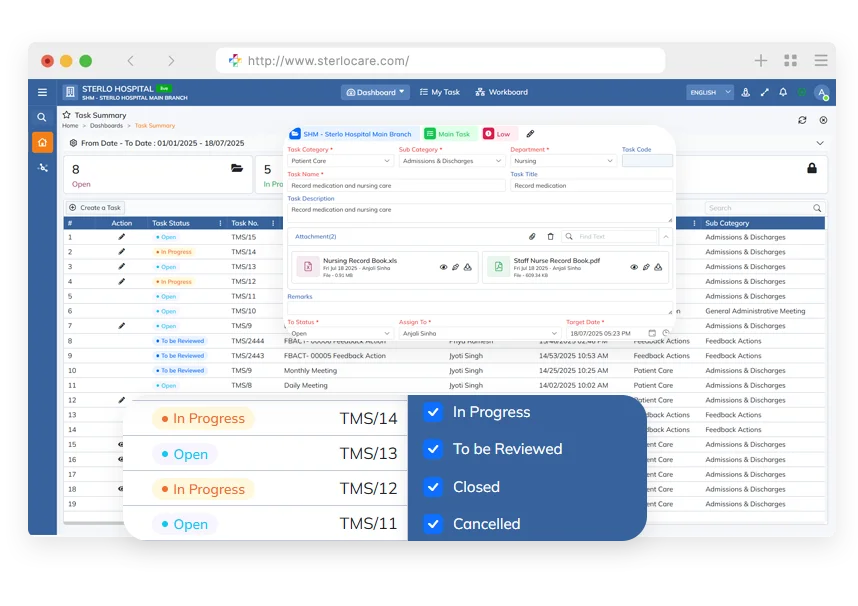The height and width of the screenshot is (606, 858).
Task: Uncheck the Closed status option
Action: click(x=434, y=487)
